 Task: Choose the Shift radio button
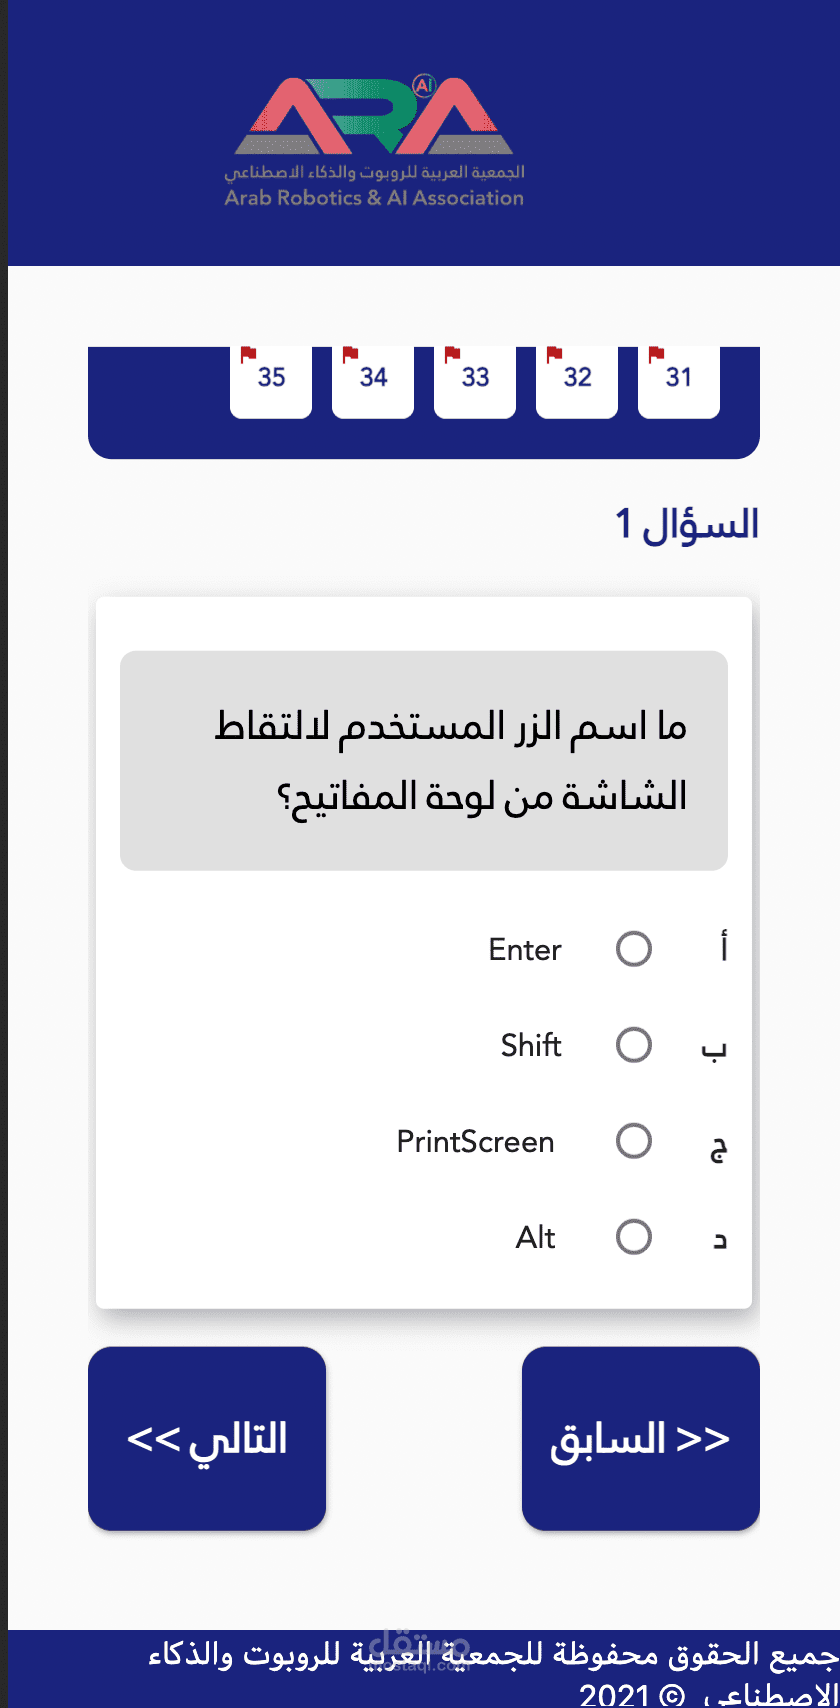(633, 1045)
